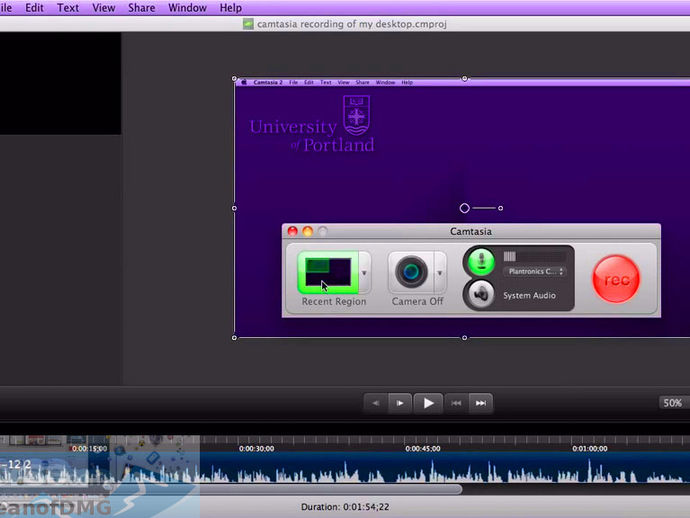Expand the Recent Region dropdown arrow
This screenshot has width=690, height=518.
tap(364, 273)
